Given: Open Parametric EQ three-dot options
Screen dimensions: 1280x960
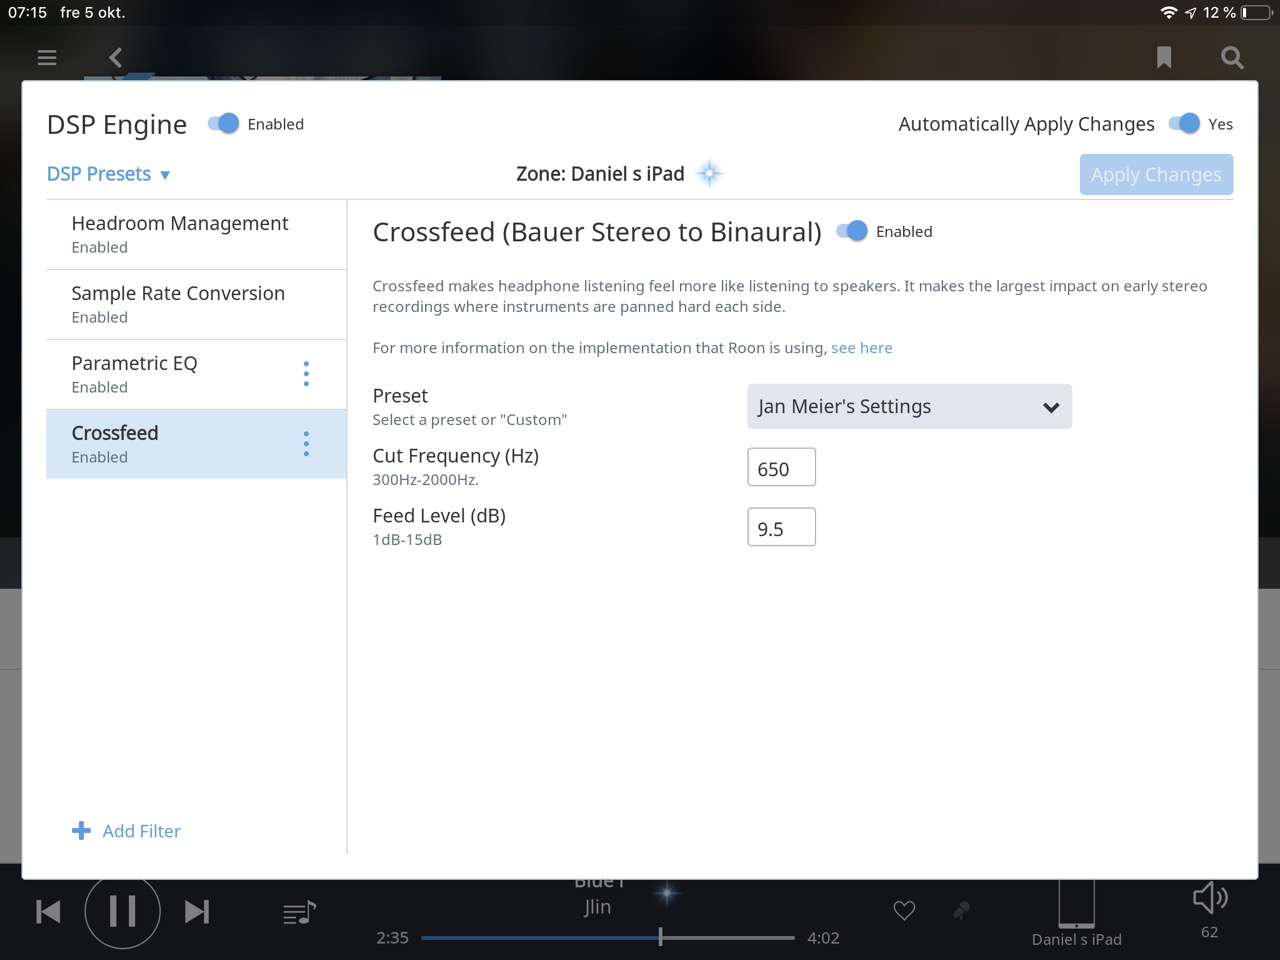Looking at the screenshot, I should click(x=306, y=374).
